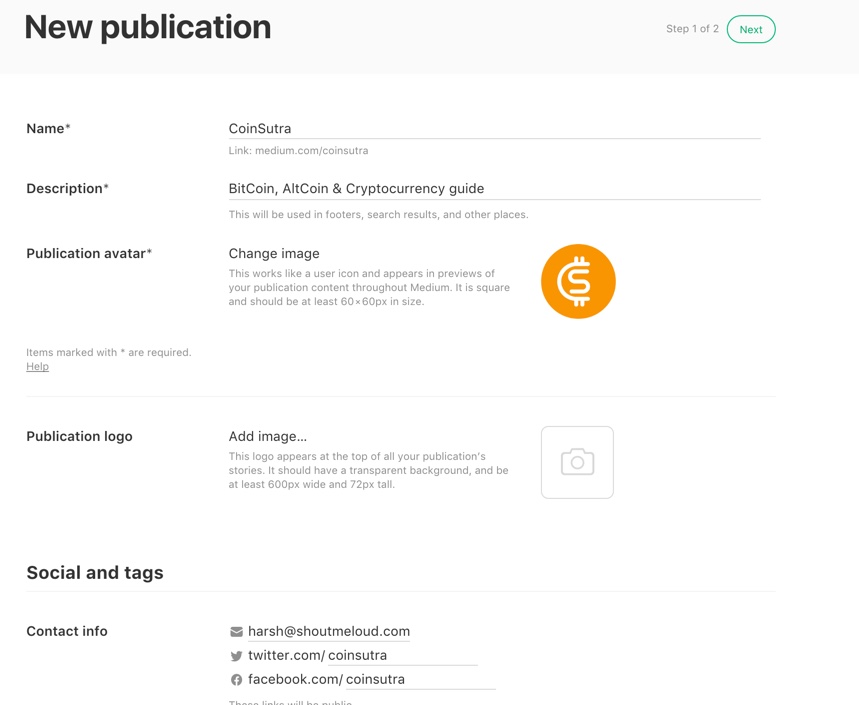Screen dimensions: 859x705
Task: Select Change image for publication avatar
Action: pyautogui.click(x=274, y=254)
